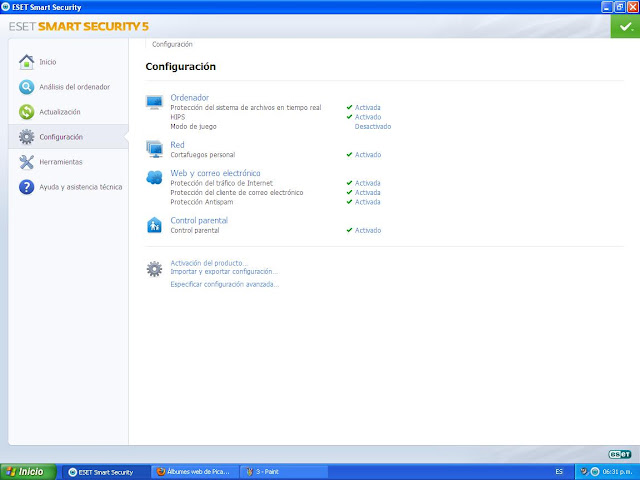This screenshot has width=640, height=480.
Task: Click 'Protección del sistema de archivos en tiempo real' text
Action: click(246, 107)
